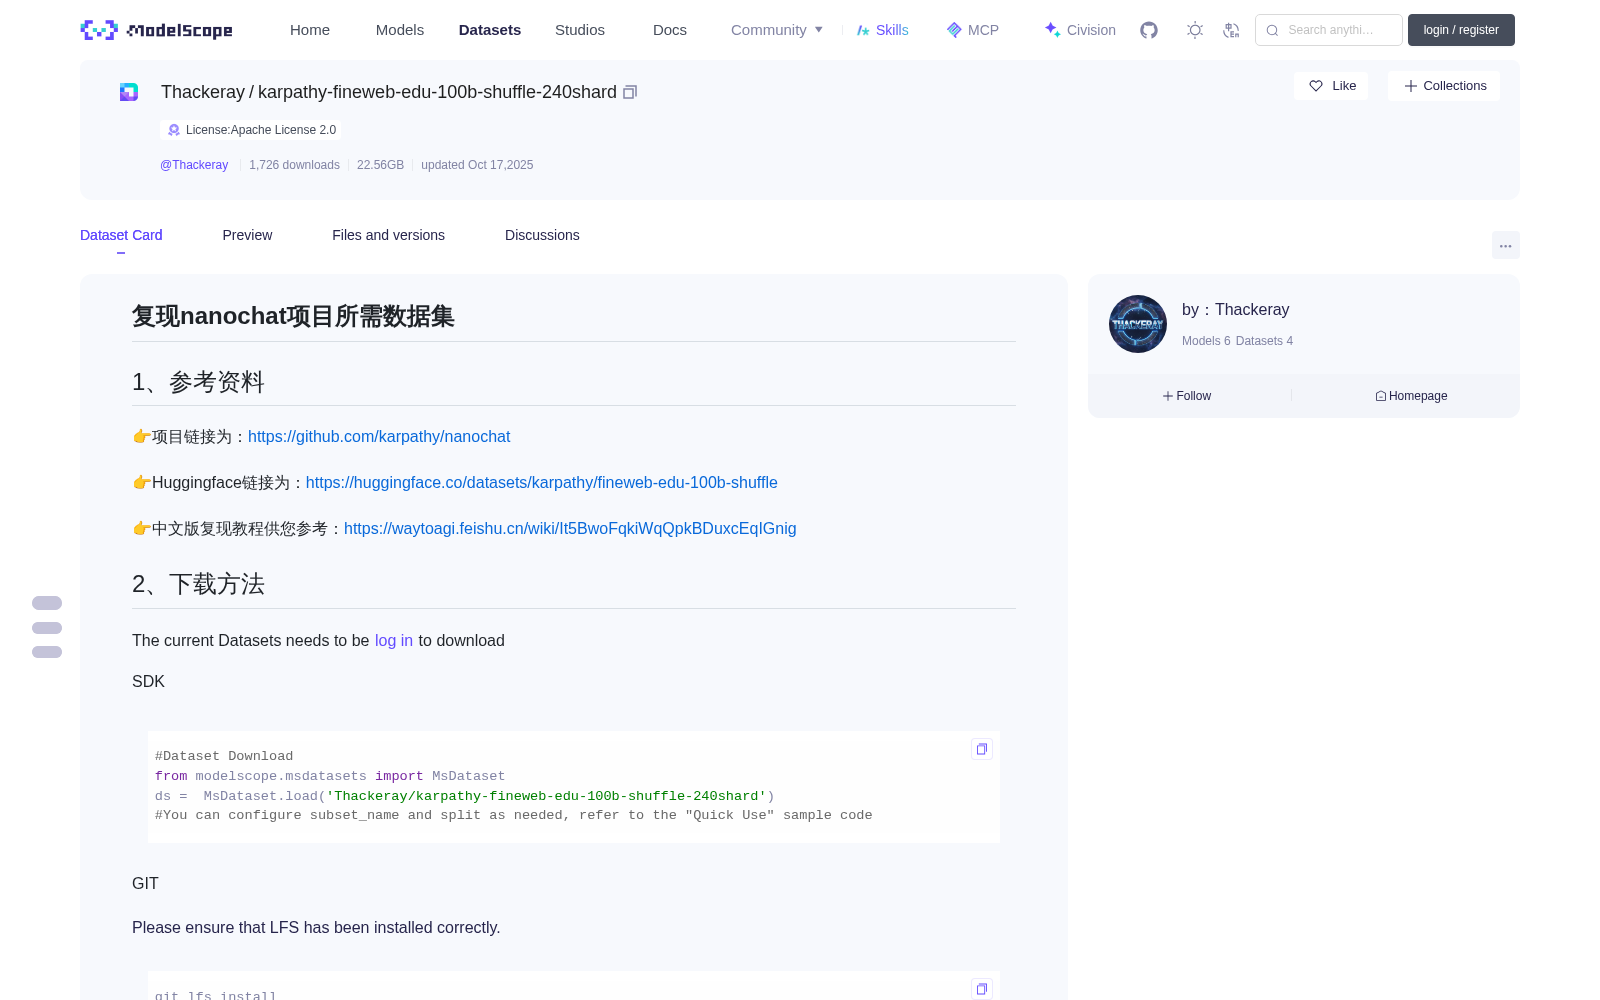Switch to Files and versions tab
The width and height of the screenshot is (1600, 1000).
(388, 235)
